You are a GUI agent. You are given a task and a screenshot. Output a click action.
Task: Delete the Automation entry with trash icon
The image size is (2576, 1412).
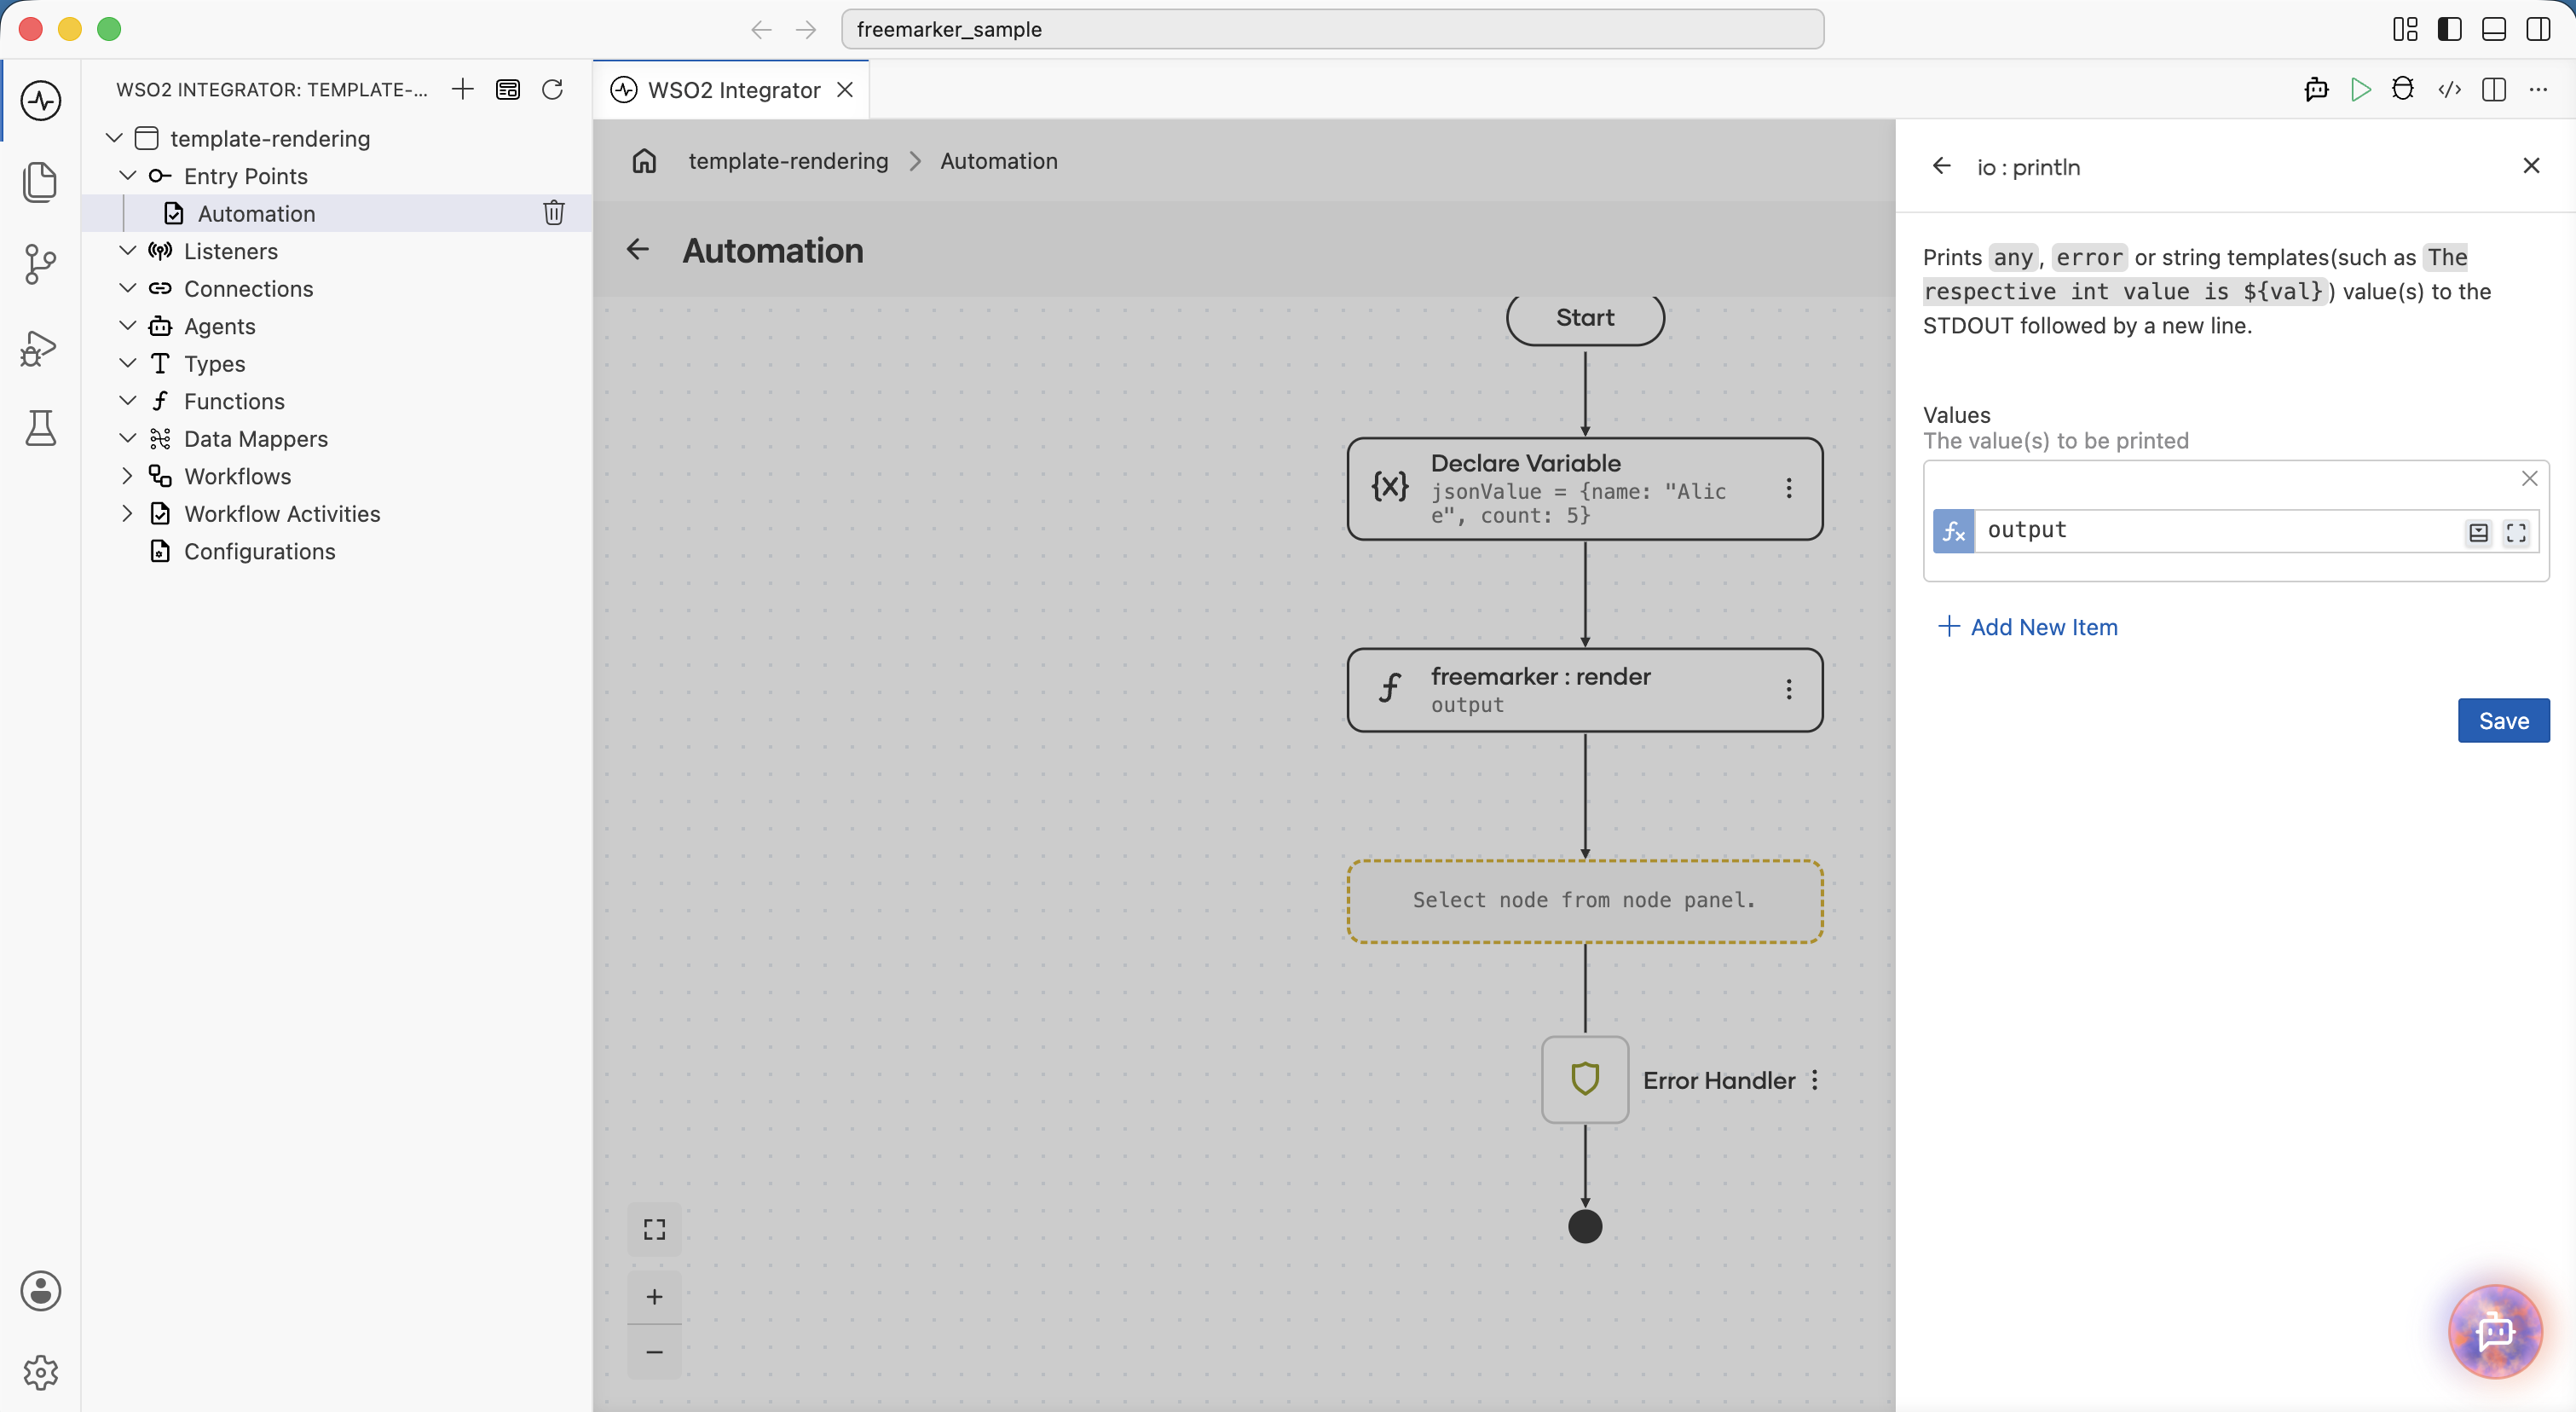click(x=554, y=212)
